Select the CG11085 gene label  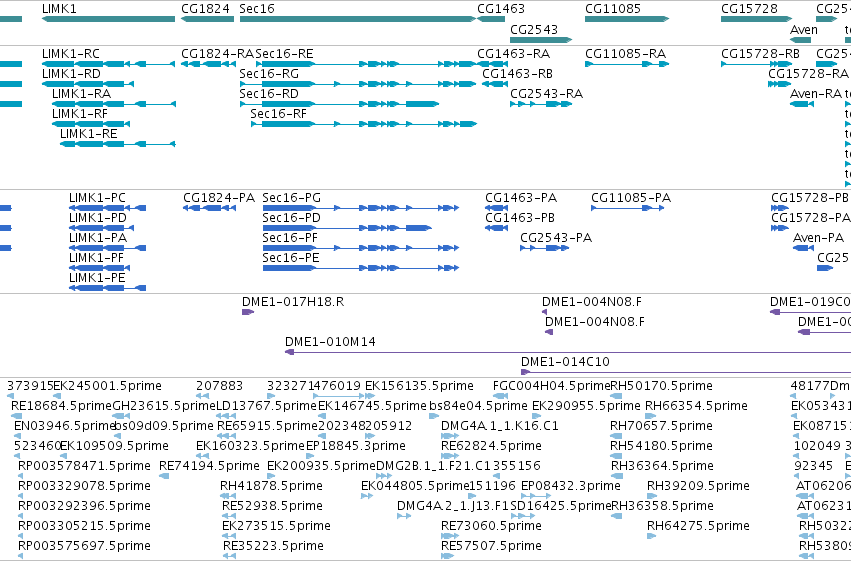coord(613,9)
